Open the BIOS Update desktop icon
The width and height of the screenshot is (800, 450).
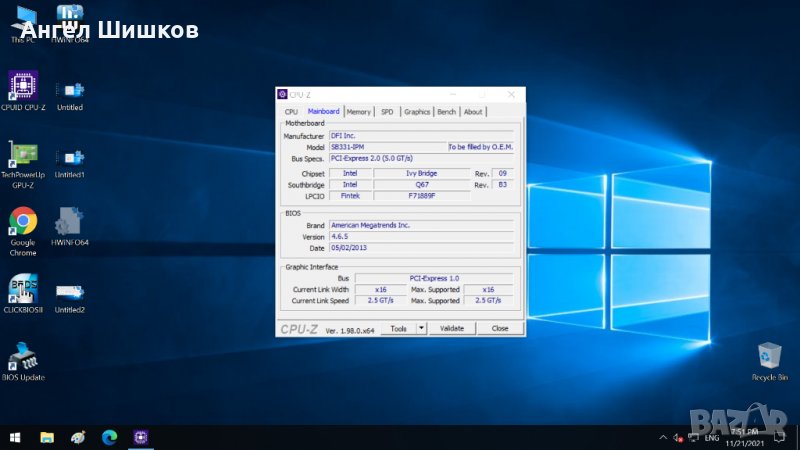point(23,357)
